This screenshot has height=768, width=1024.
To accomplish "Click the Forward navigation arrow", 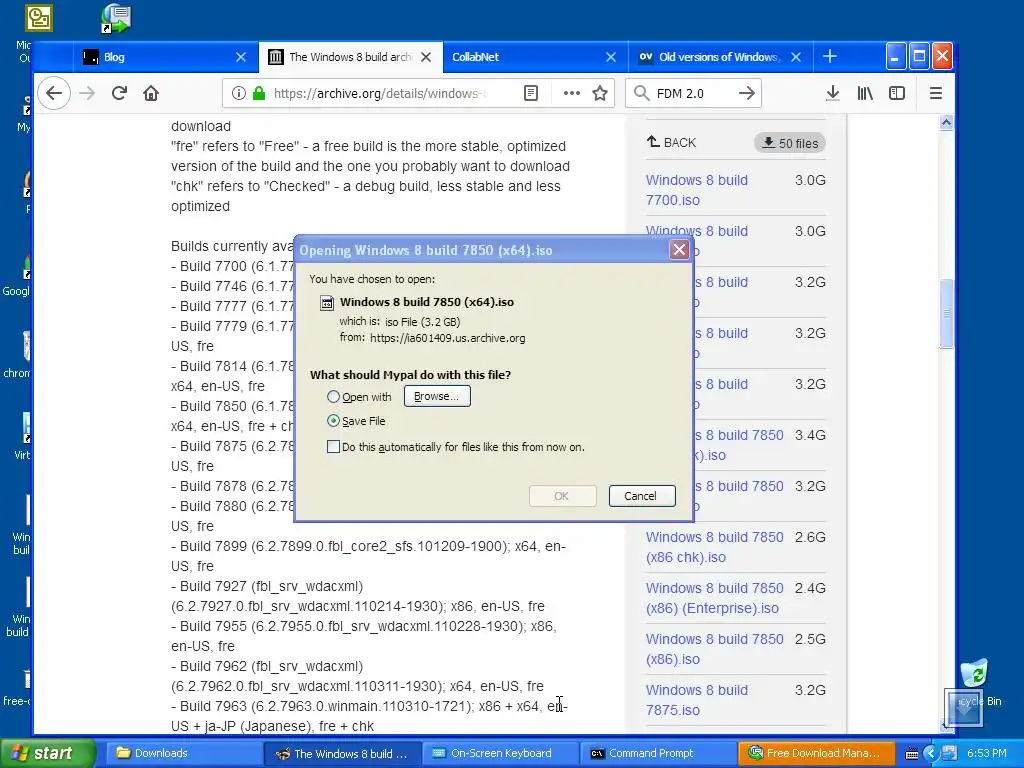I will [x=87, y=93].
